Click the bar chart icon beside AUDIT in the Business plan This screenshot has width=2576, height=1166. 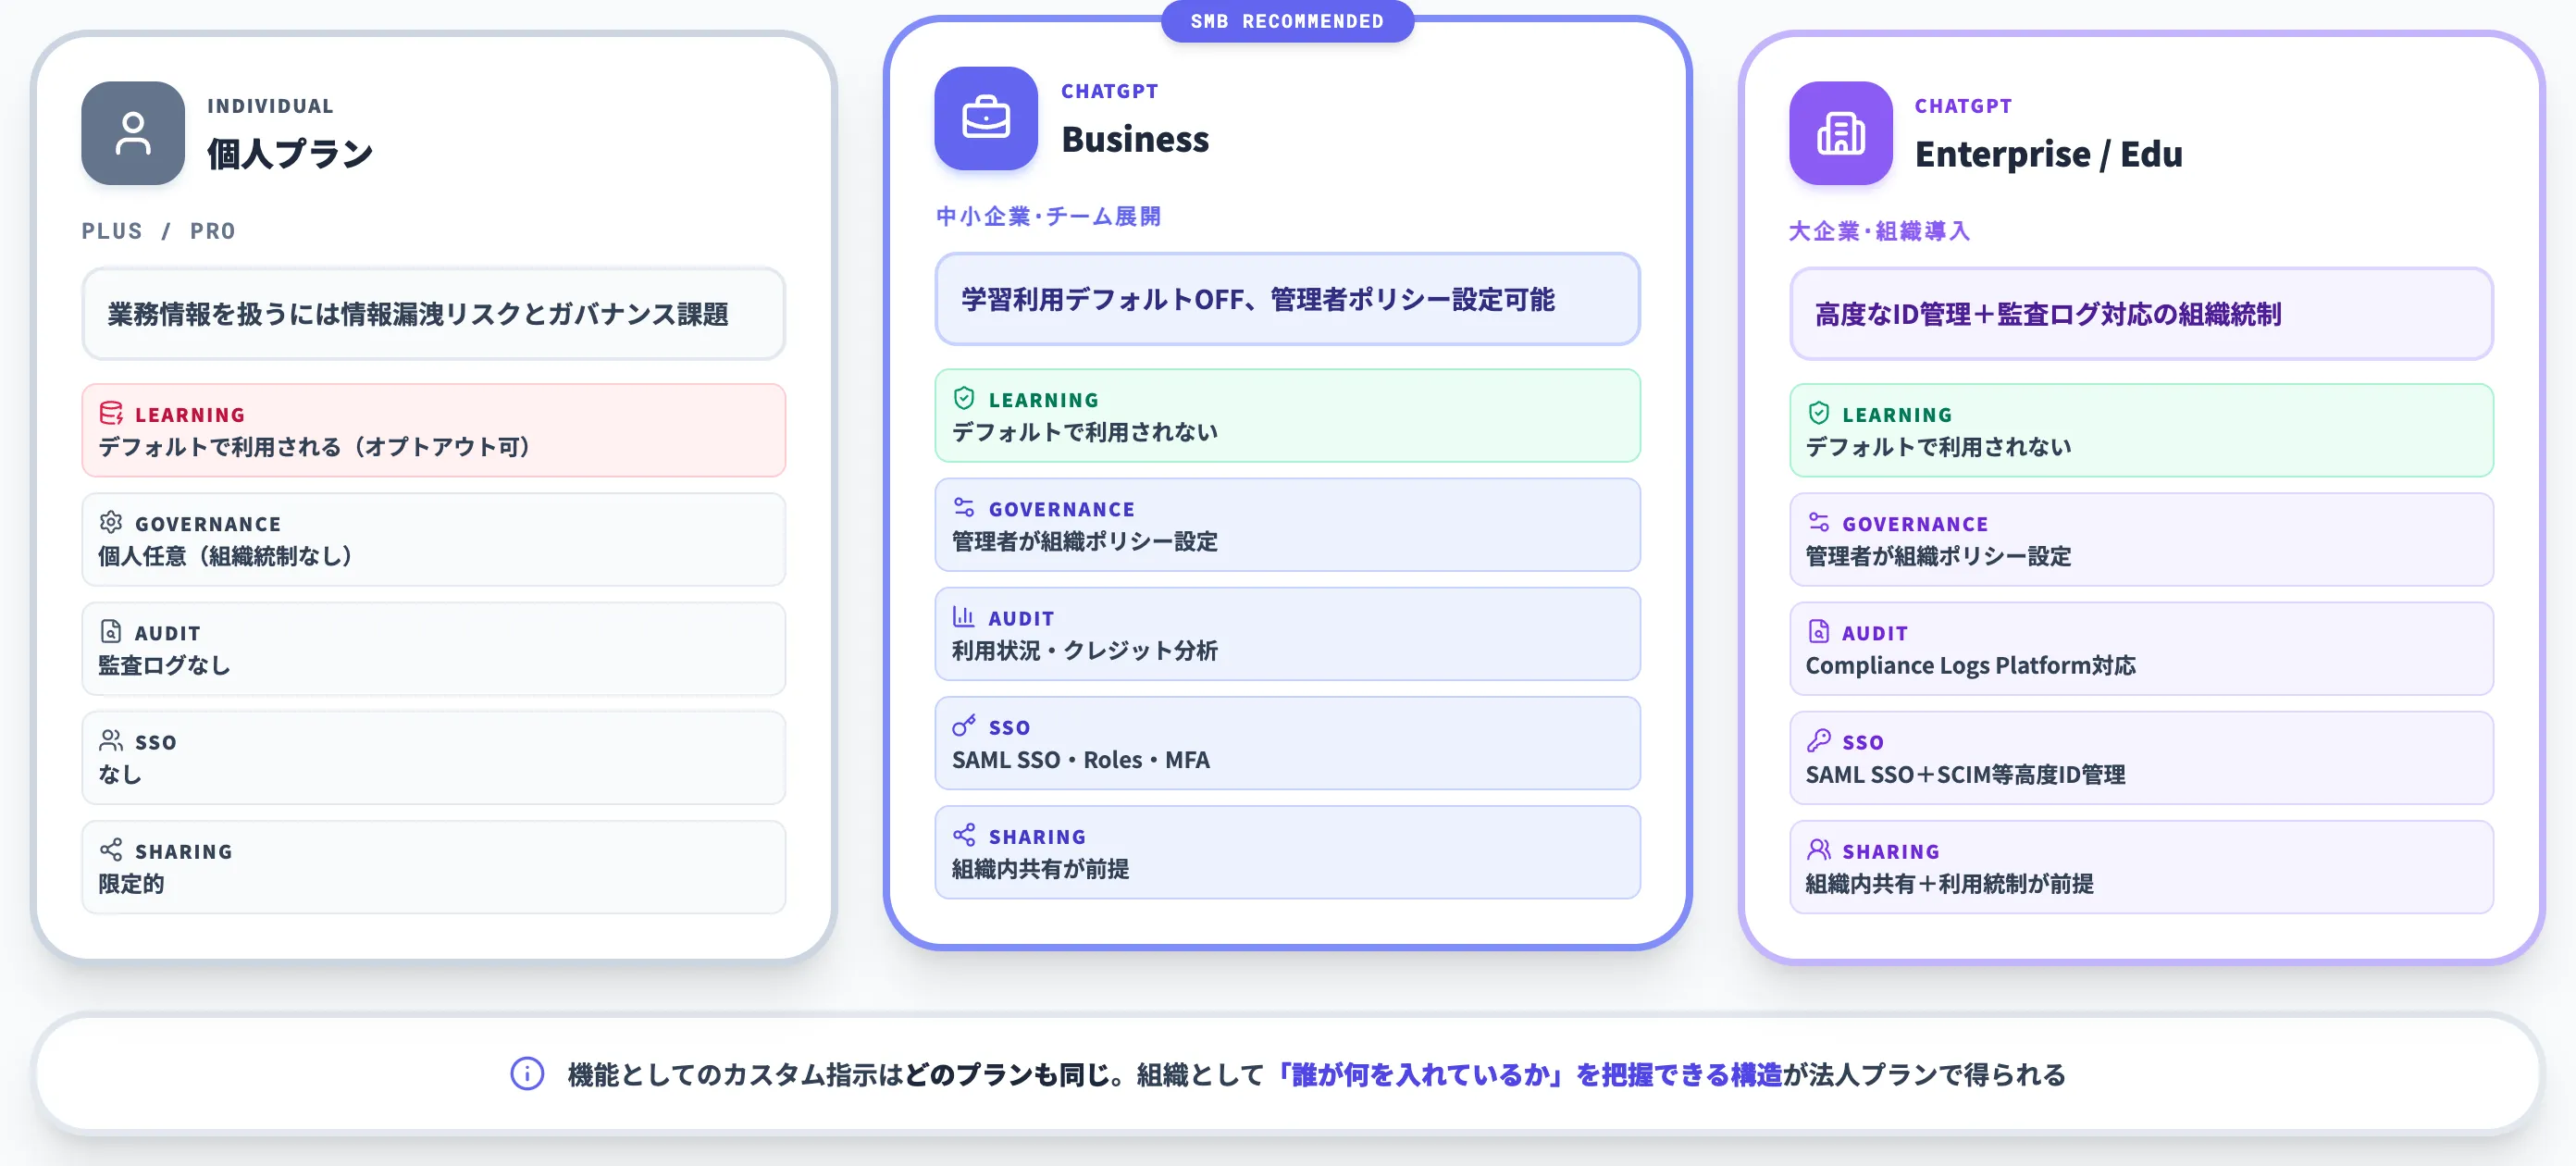(x=964, y=616)
